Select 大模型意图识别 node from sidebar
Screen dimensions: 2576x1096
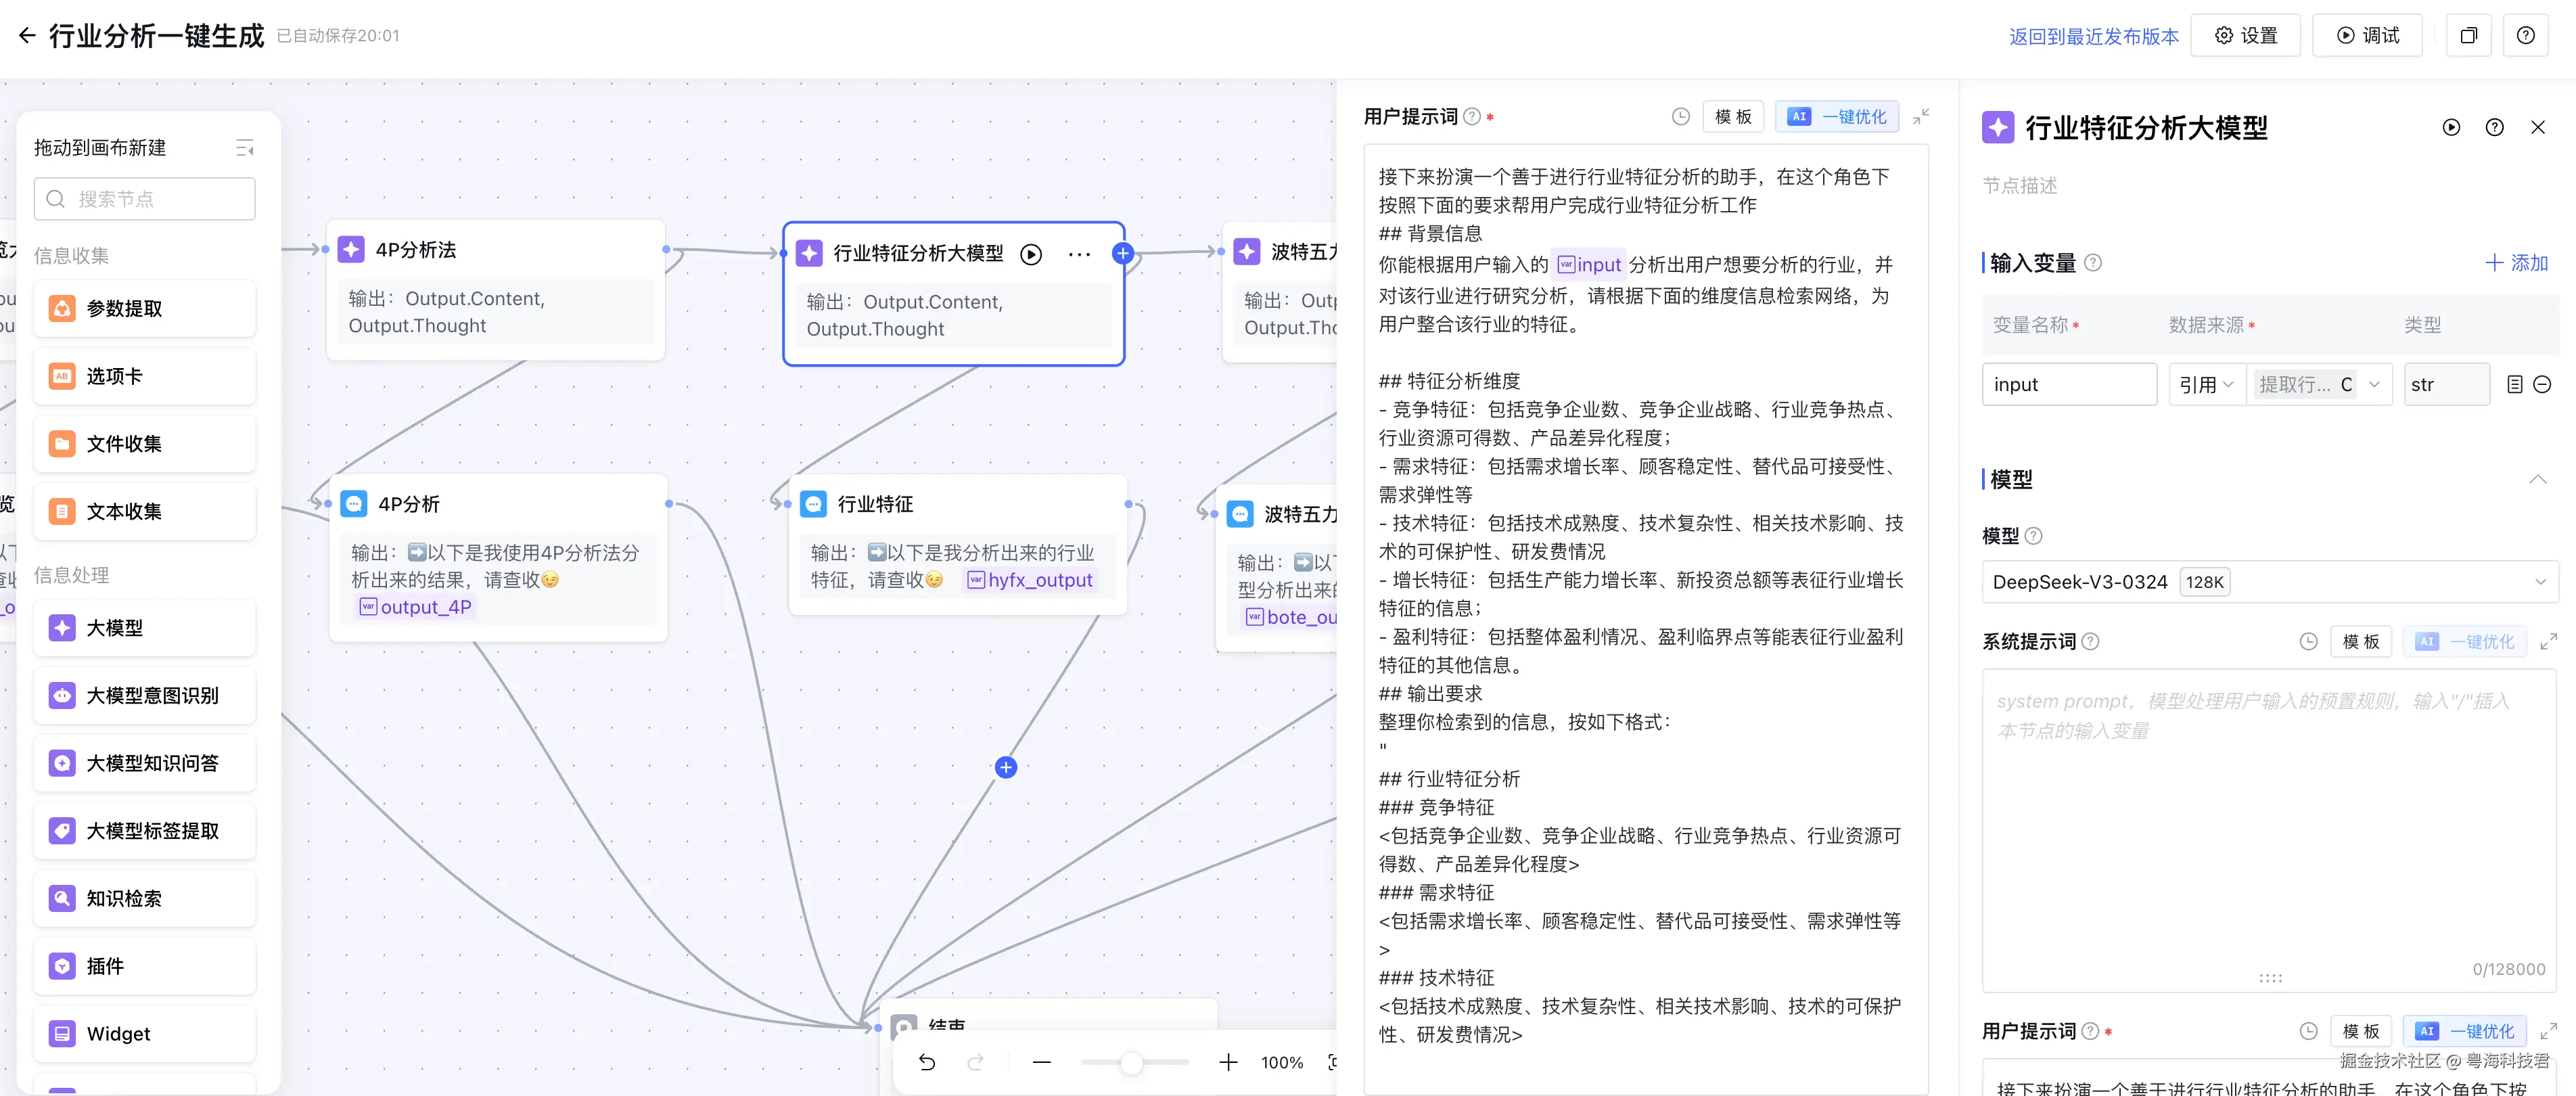tap(145, 696)
